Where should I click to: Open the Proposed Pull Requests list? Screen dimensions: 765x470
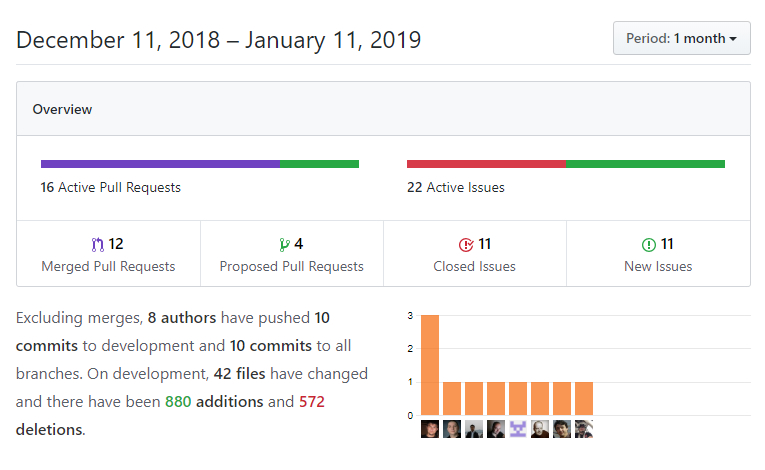pyautogui.click(x=291, y=266)
